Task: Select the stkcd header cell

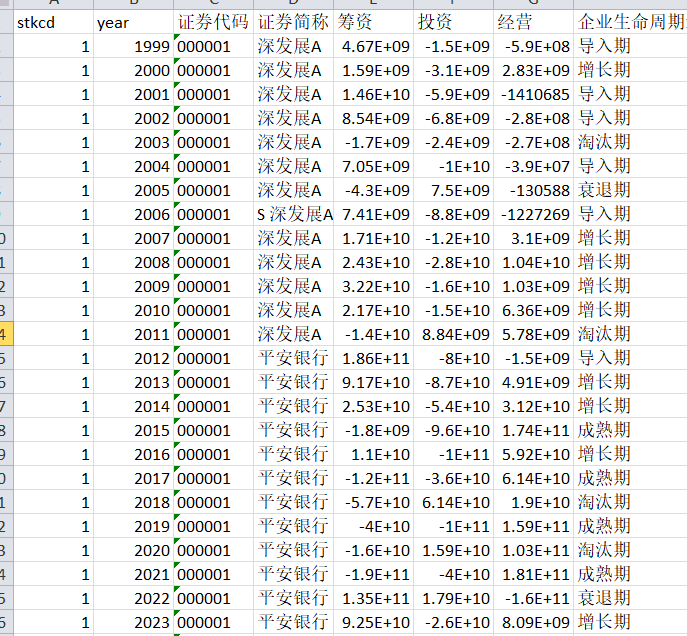Action: click(x=53, y=22)
